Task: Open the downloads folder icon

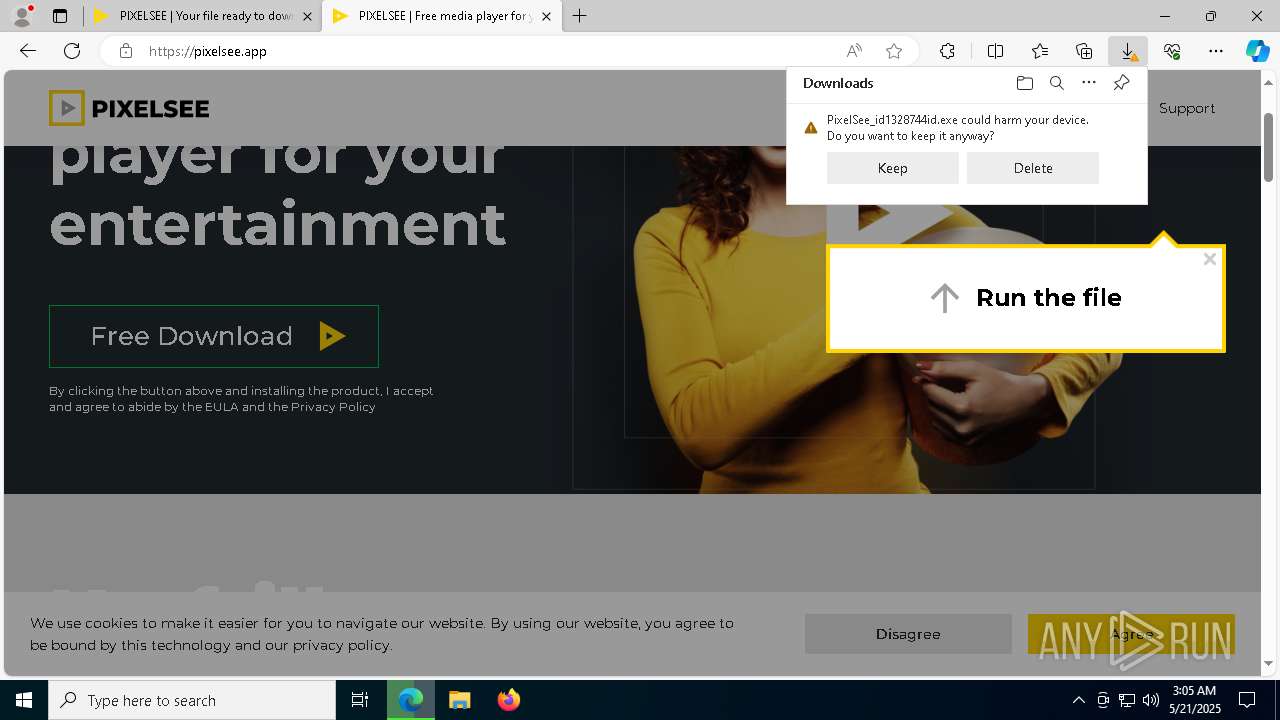Action: pos(1024,83)
